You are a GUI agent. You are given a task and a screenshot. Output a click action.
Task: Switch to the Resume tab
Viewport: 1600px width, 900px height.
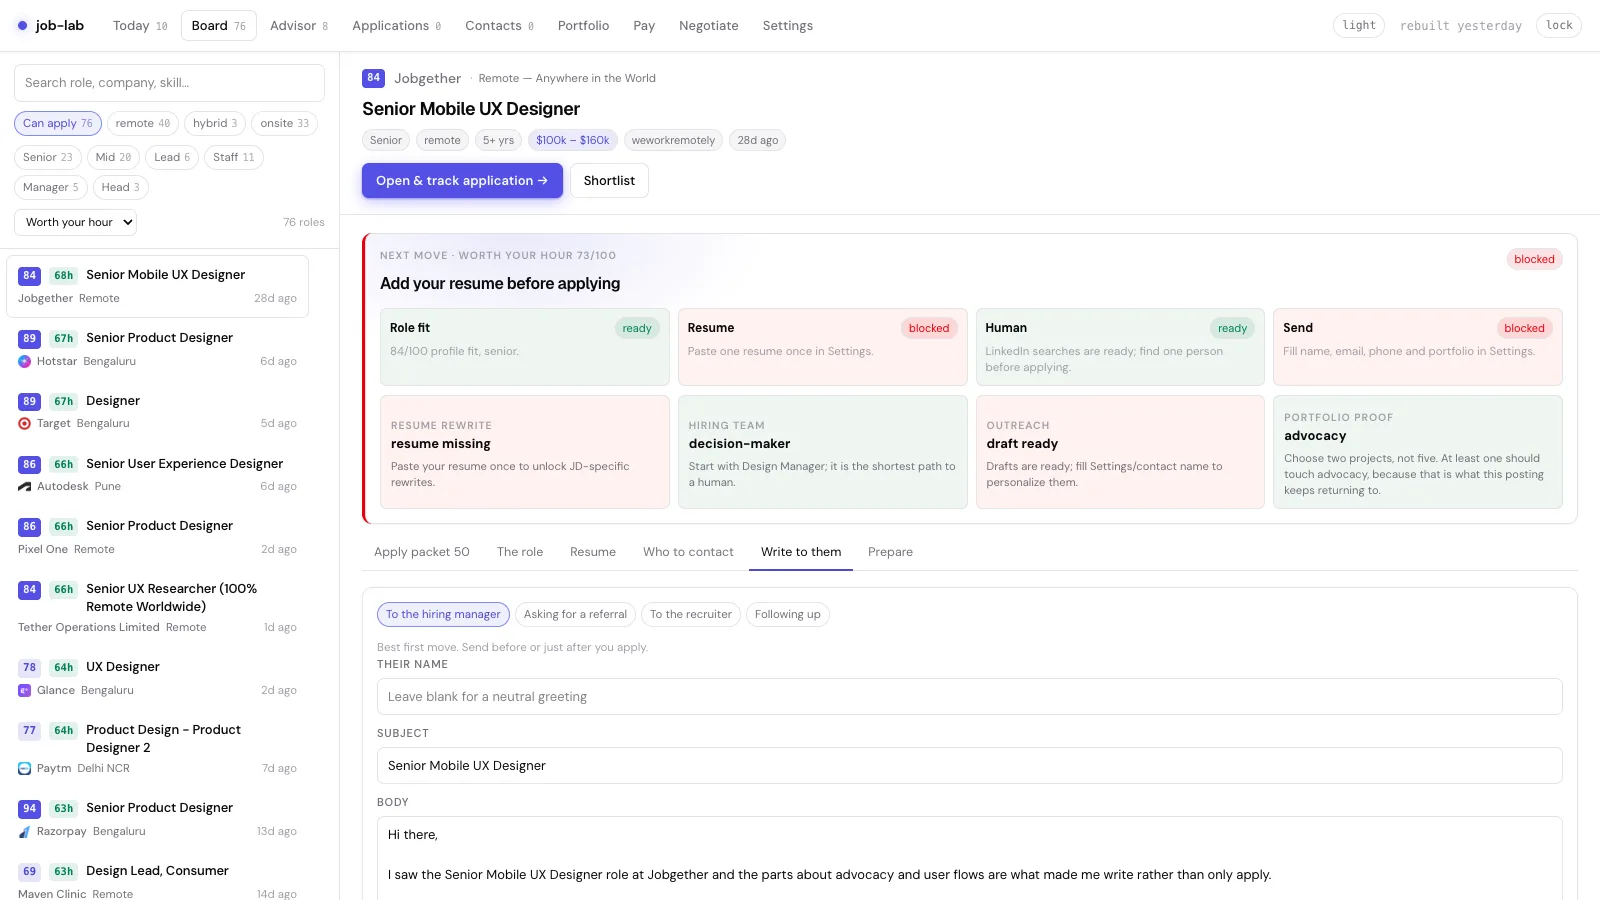(x=593, y=552)
